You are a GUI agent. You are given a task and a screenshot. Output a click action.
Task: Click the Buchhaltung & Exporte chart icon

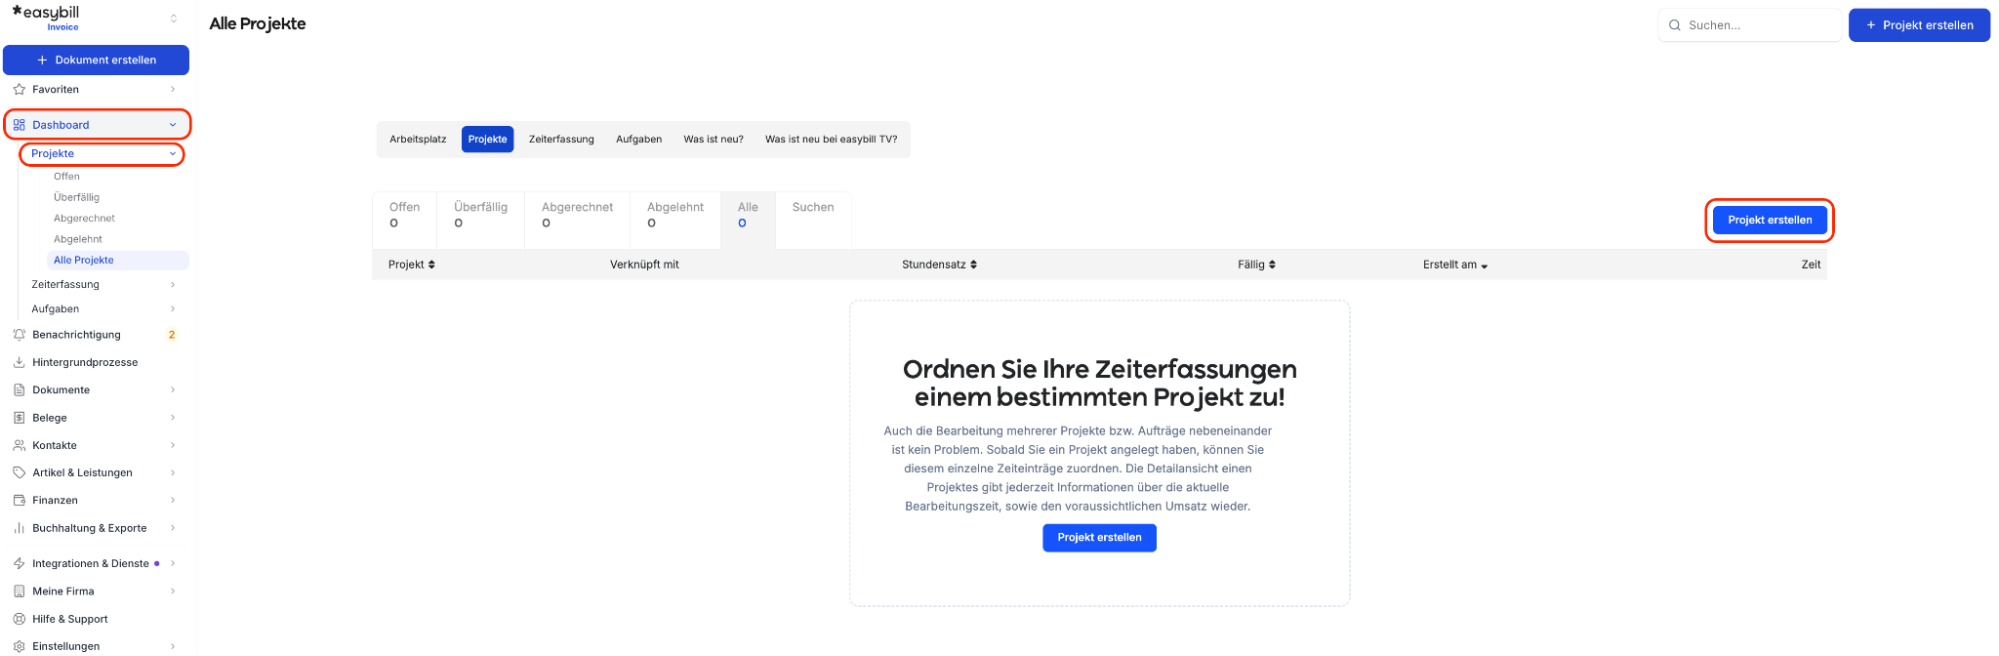click(x=19, y=528)
